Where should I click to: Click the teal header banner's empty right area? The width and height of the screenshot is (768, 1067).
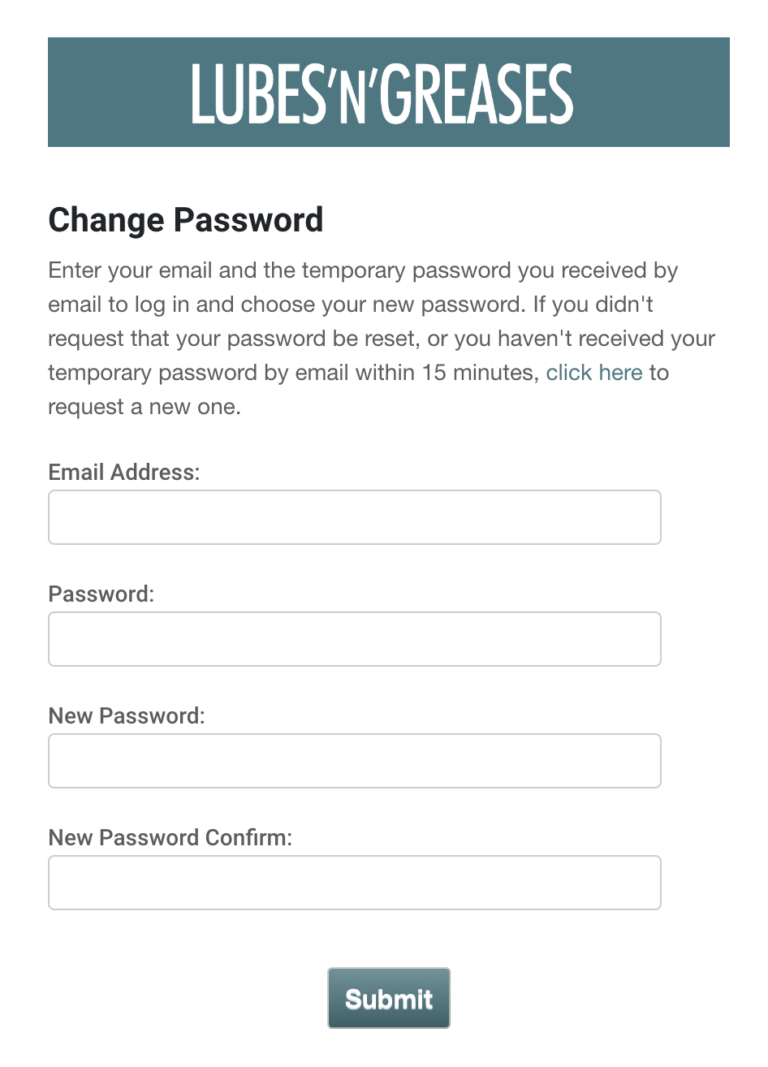(x=660, y=92)
